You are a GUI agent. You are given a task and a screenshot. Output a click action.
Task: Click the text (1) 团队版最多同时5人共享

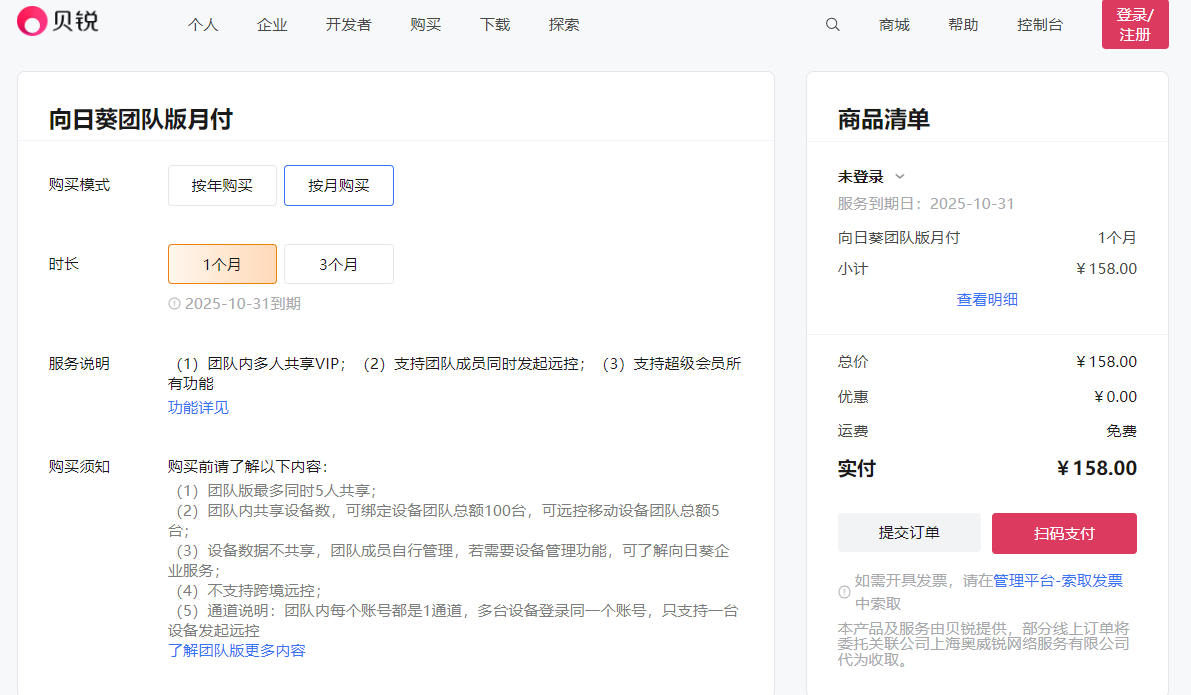(276, 491)
